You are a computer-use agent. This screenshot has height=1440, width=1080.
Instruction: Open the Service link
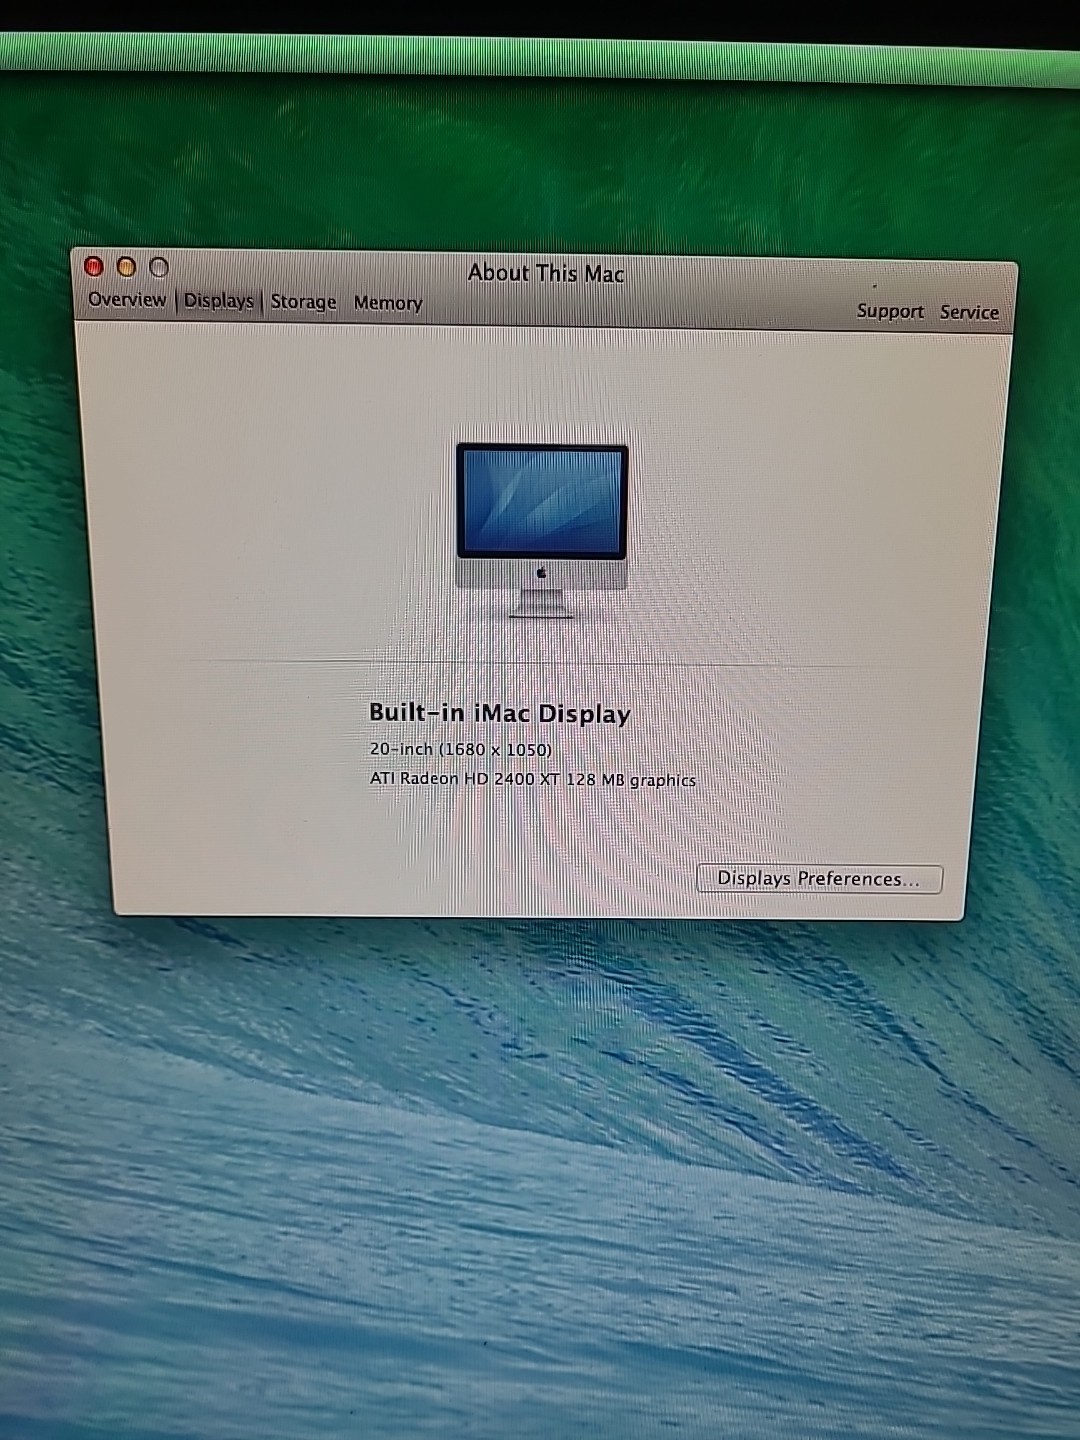(969, 312)
